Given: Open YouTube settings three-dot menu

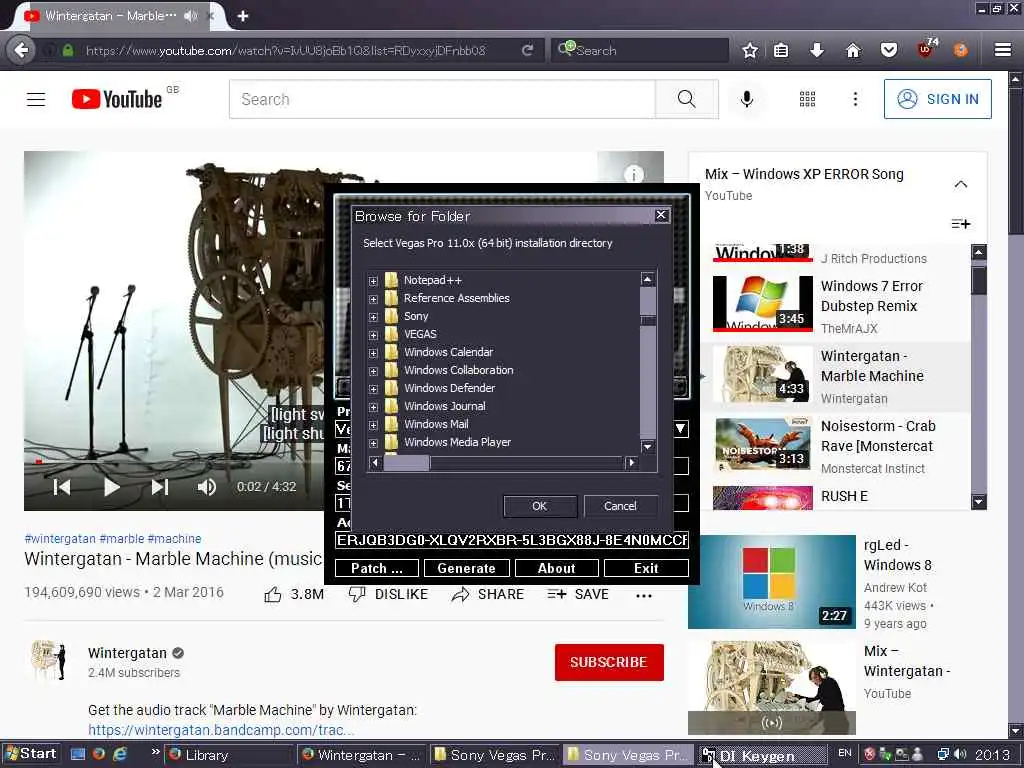Looking at the screenshot, I should (x=856, y=99).
